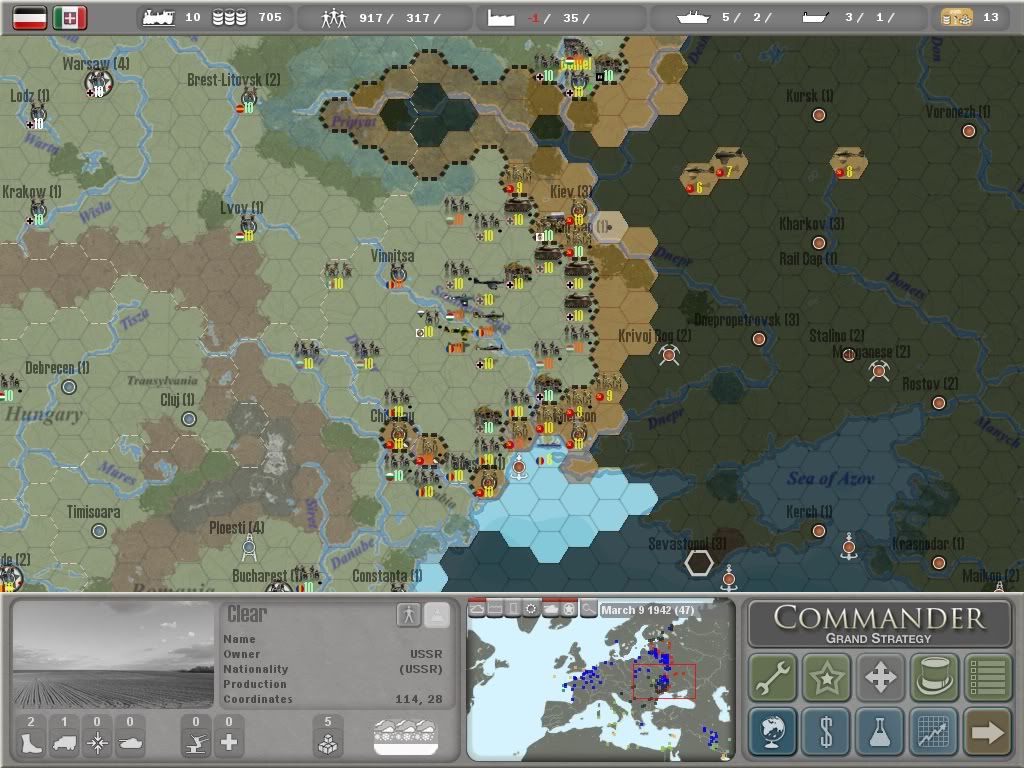Open the top hat diplomacy button

coord(935,677)
